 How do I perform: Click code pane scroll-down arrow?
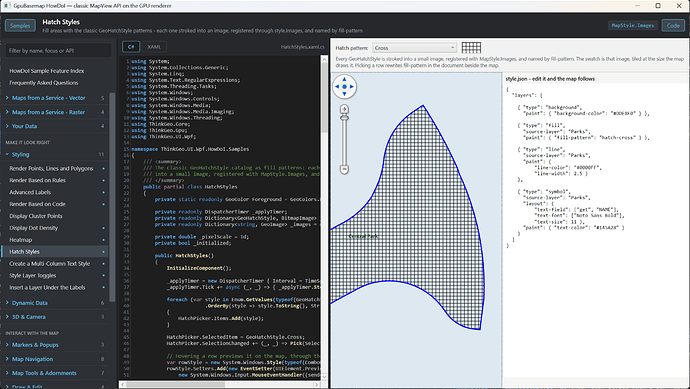(324, 377)
